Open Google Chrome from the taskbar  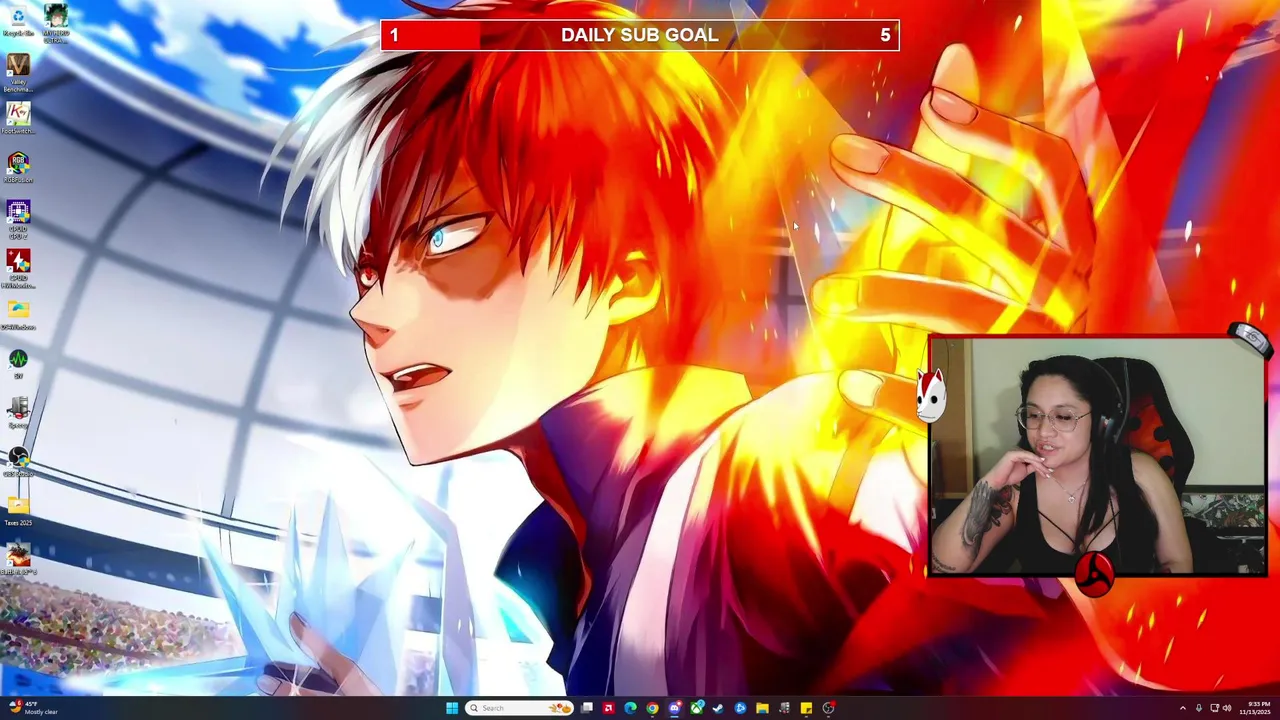pyautogui.click(x=652, y=708)
